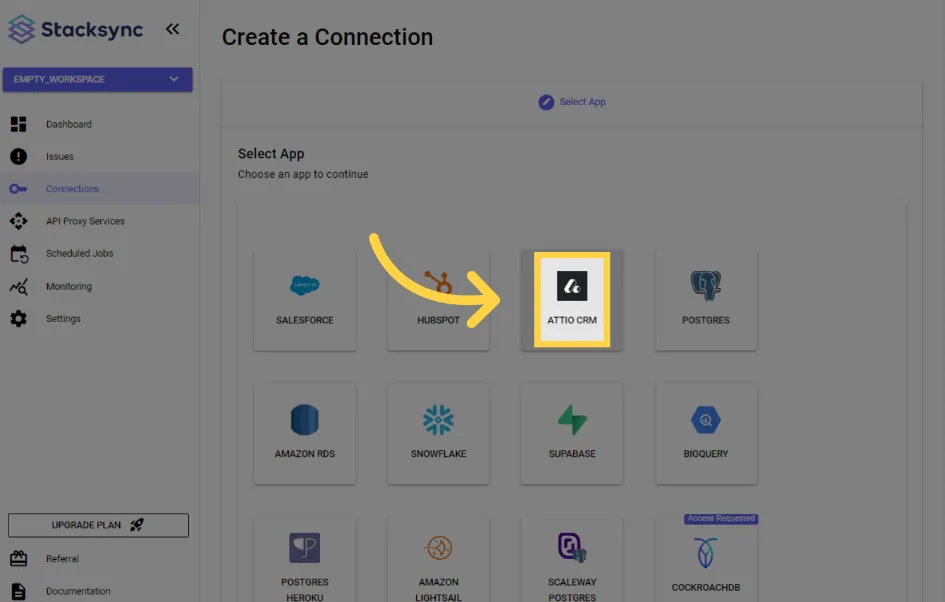945x602 pixels.
Task: Open Dashboard from the sidebar
Action: pyautogui.click(x=69, y=124)
